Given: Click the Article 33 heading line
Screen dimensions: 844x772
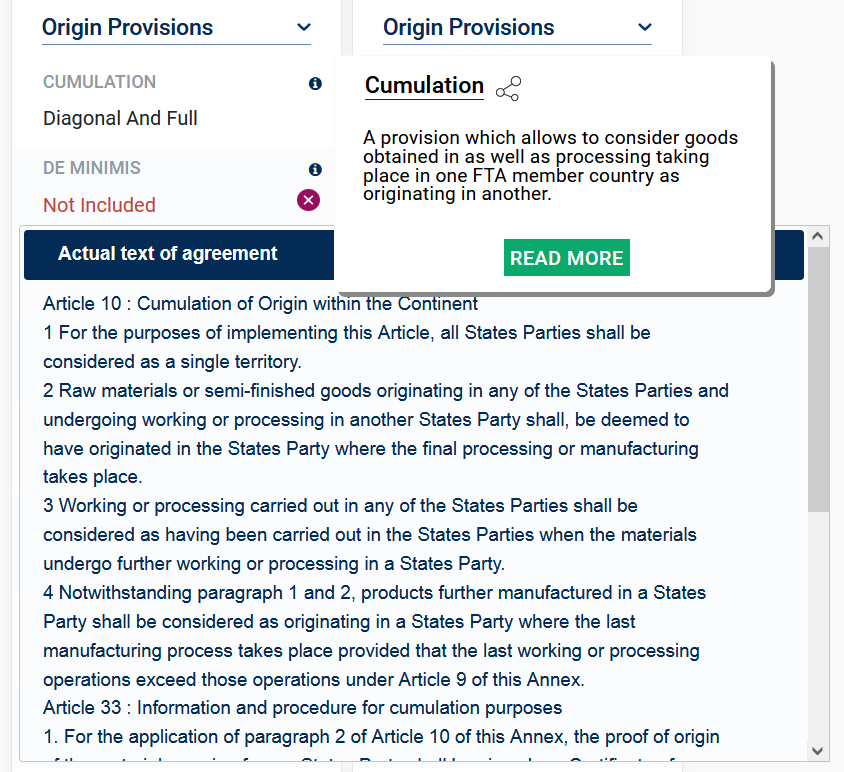Looking at the screenshot, I should 302,708.
